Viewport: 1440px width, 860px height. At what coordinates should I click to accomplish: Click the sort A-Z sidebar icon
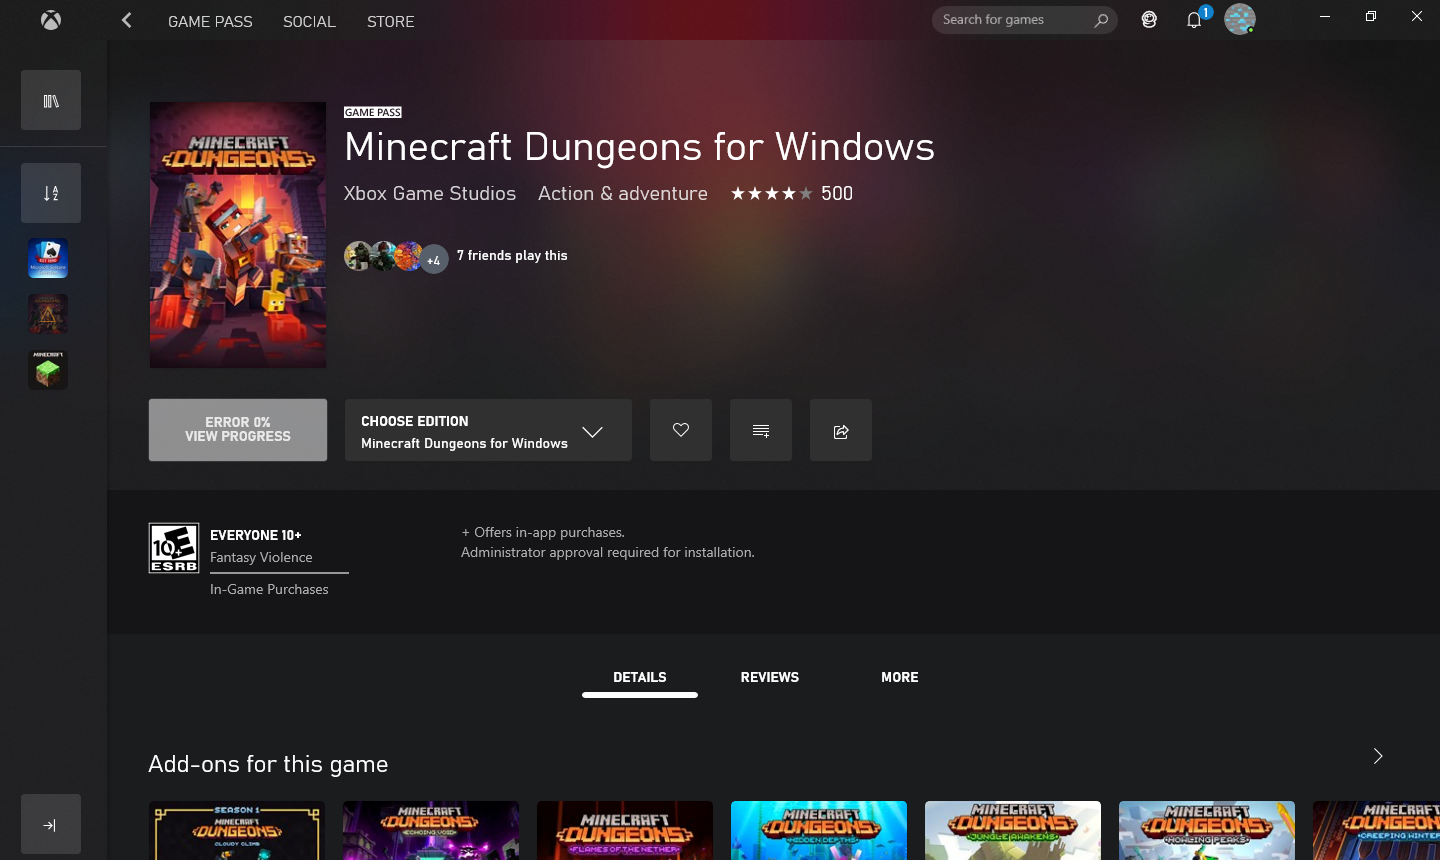click(51, 193)
